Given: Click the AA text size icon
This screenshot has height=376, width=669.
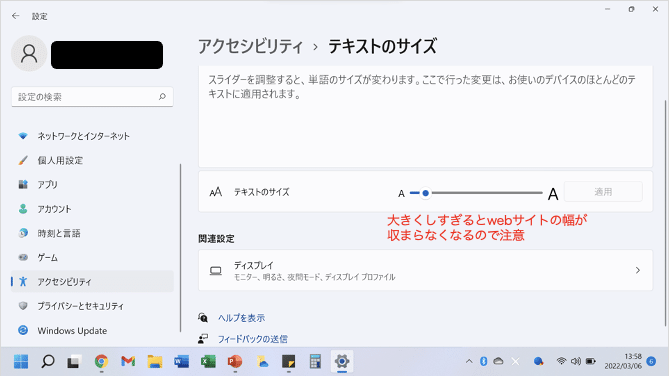Looking at the screenshot, I should (x=216, y=192).
